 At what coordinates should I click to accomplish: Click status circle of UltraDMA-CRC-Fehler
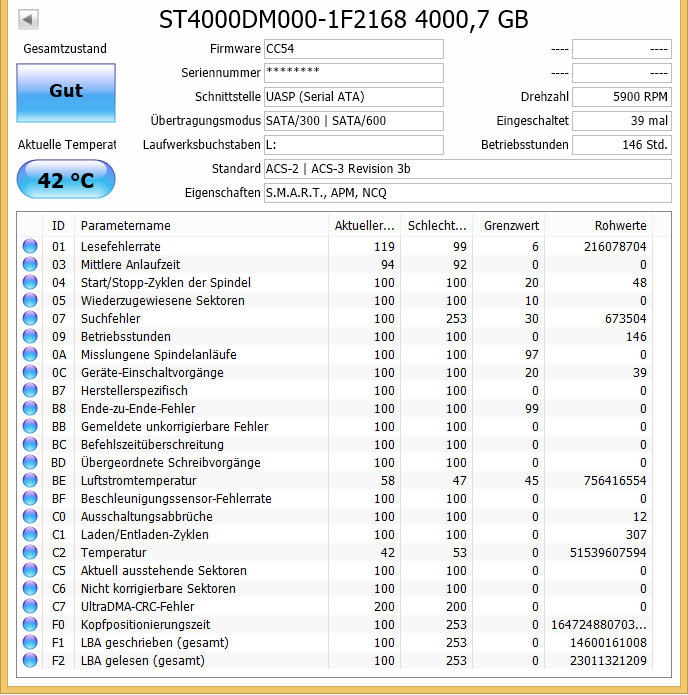30,606
